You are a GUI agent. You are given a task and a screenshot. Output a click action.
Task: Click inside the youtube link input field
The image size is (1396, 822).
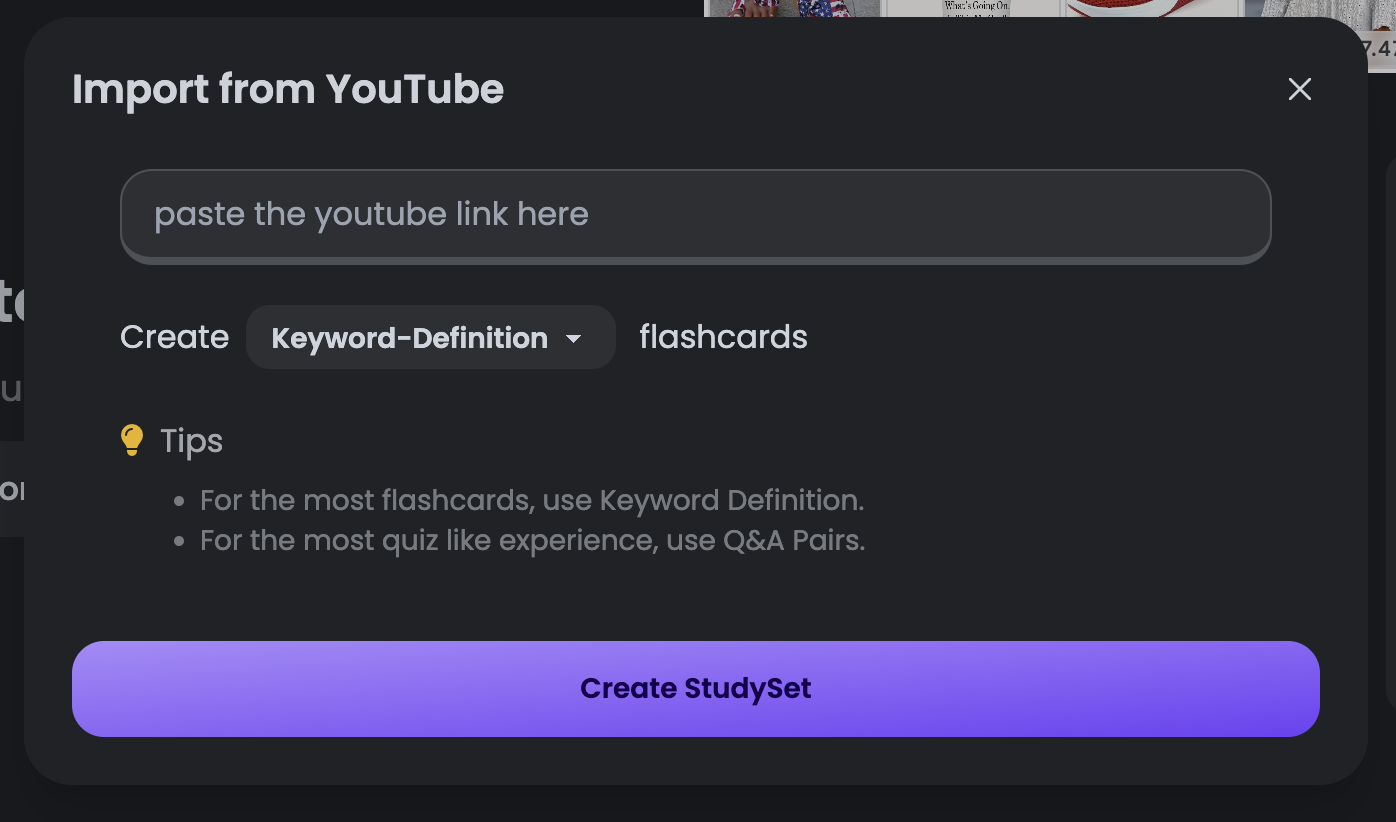tap(696, 215)
